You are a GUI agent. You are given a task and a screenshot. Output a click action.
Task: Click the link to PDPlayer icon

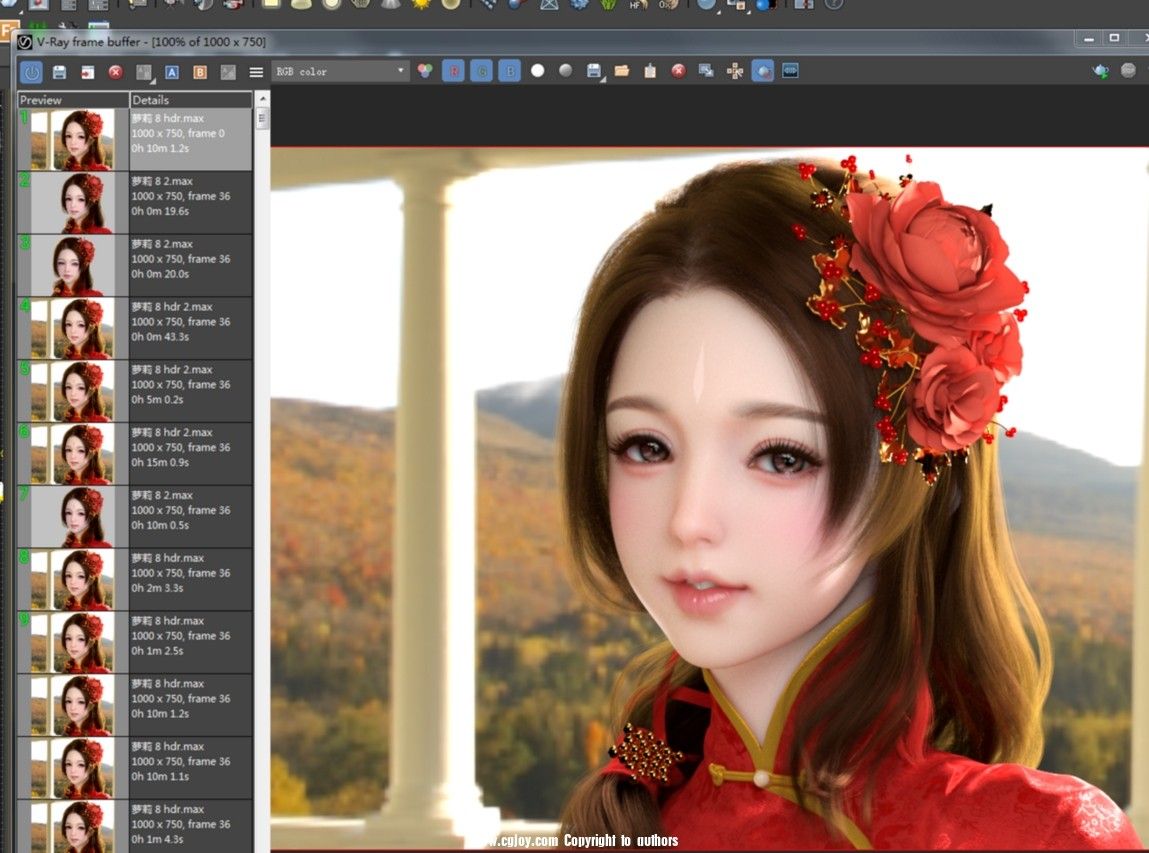click(x=791, y=70)
